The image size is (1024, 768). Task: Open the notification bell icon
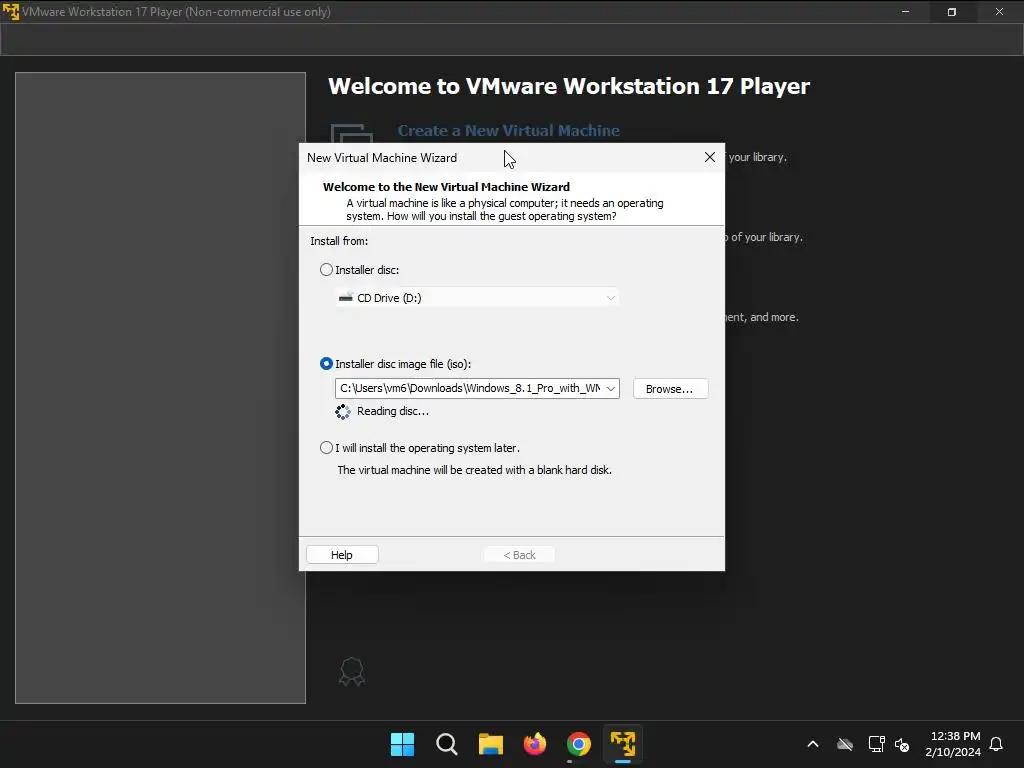(x=996, y=744)
